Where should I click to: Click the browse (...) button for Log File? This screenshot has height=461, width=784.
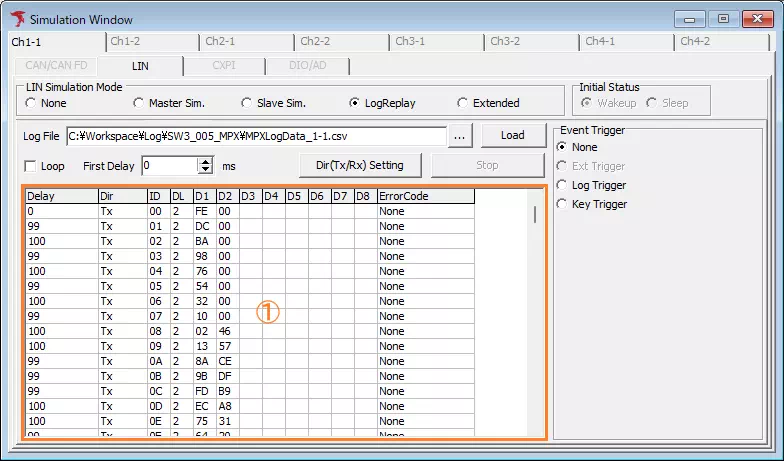459,135
